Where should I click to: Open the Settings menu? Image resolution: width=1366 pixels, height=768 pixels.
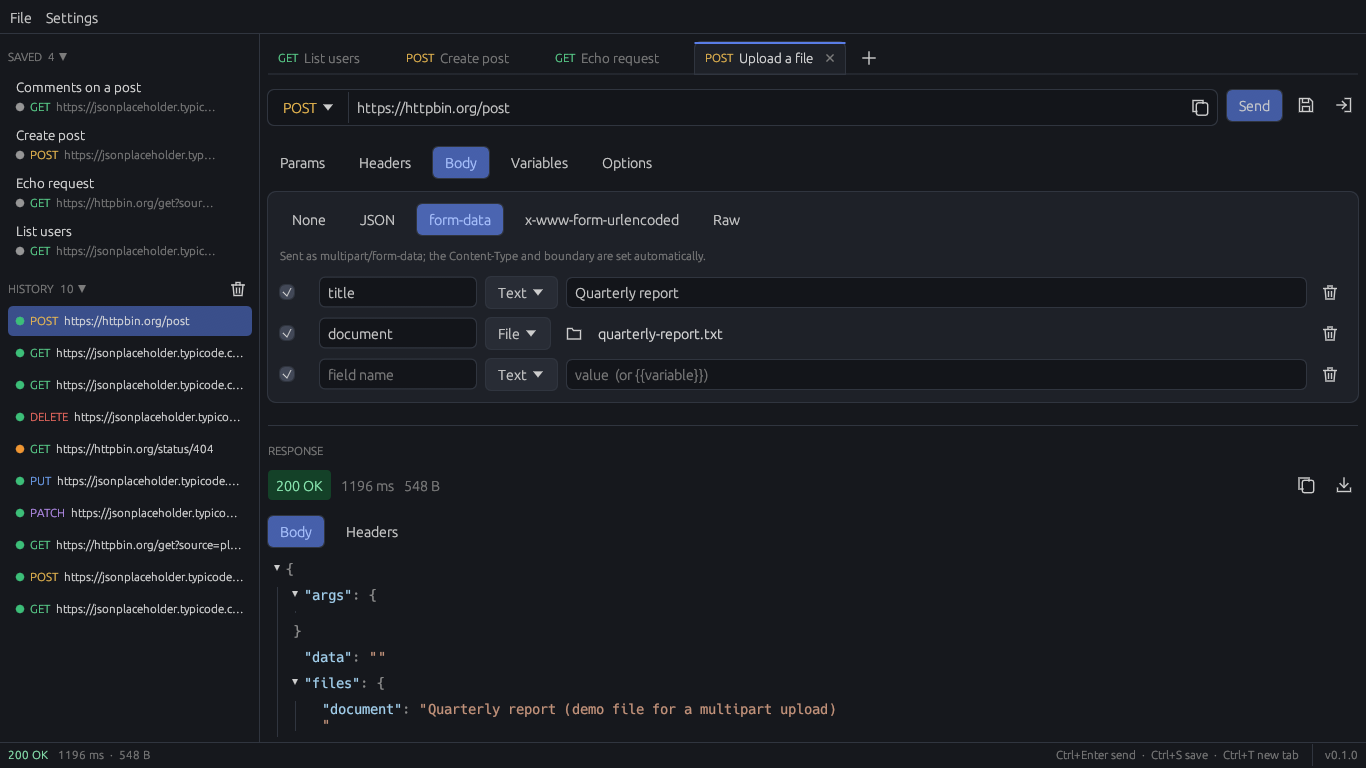click(x=72, y=18)
